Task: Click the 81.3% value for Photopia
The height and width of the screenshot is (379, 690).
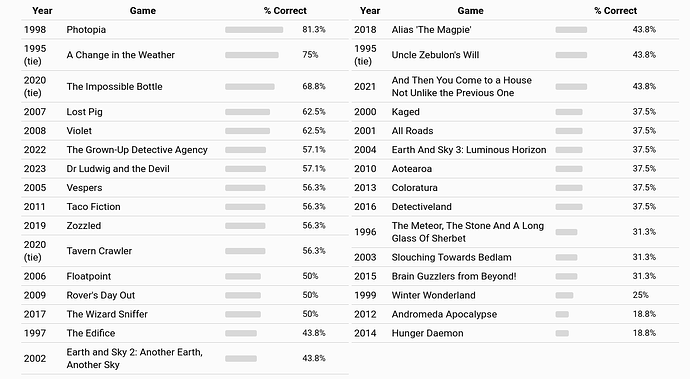Action: coord(314,29)
